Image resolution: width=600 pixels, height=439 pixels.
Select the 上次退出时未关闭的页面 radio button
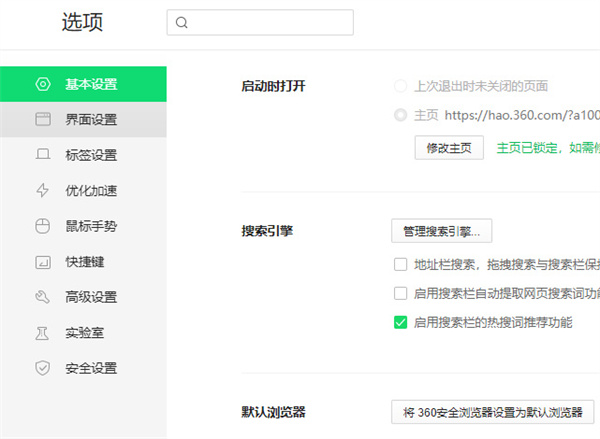pos(401,86)
